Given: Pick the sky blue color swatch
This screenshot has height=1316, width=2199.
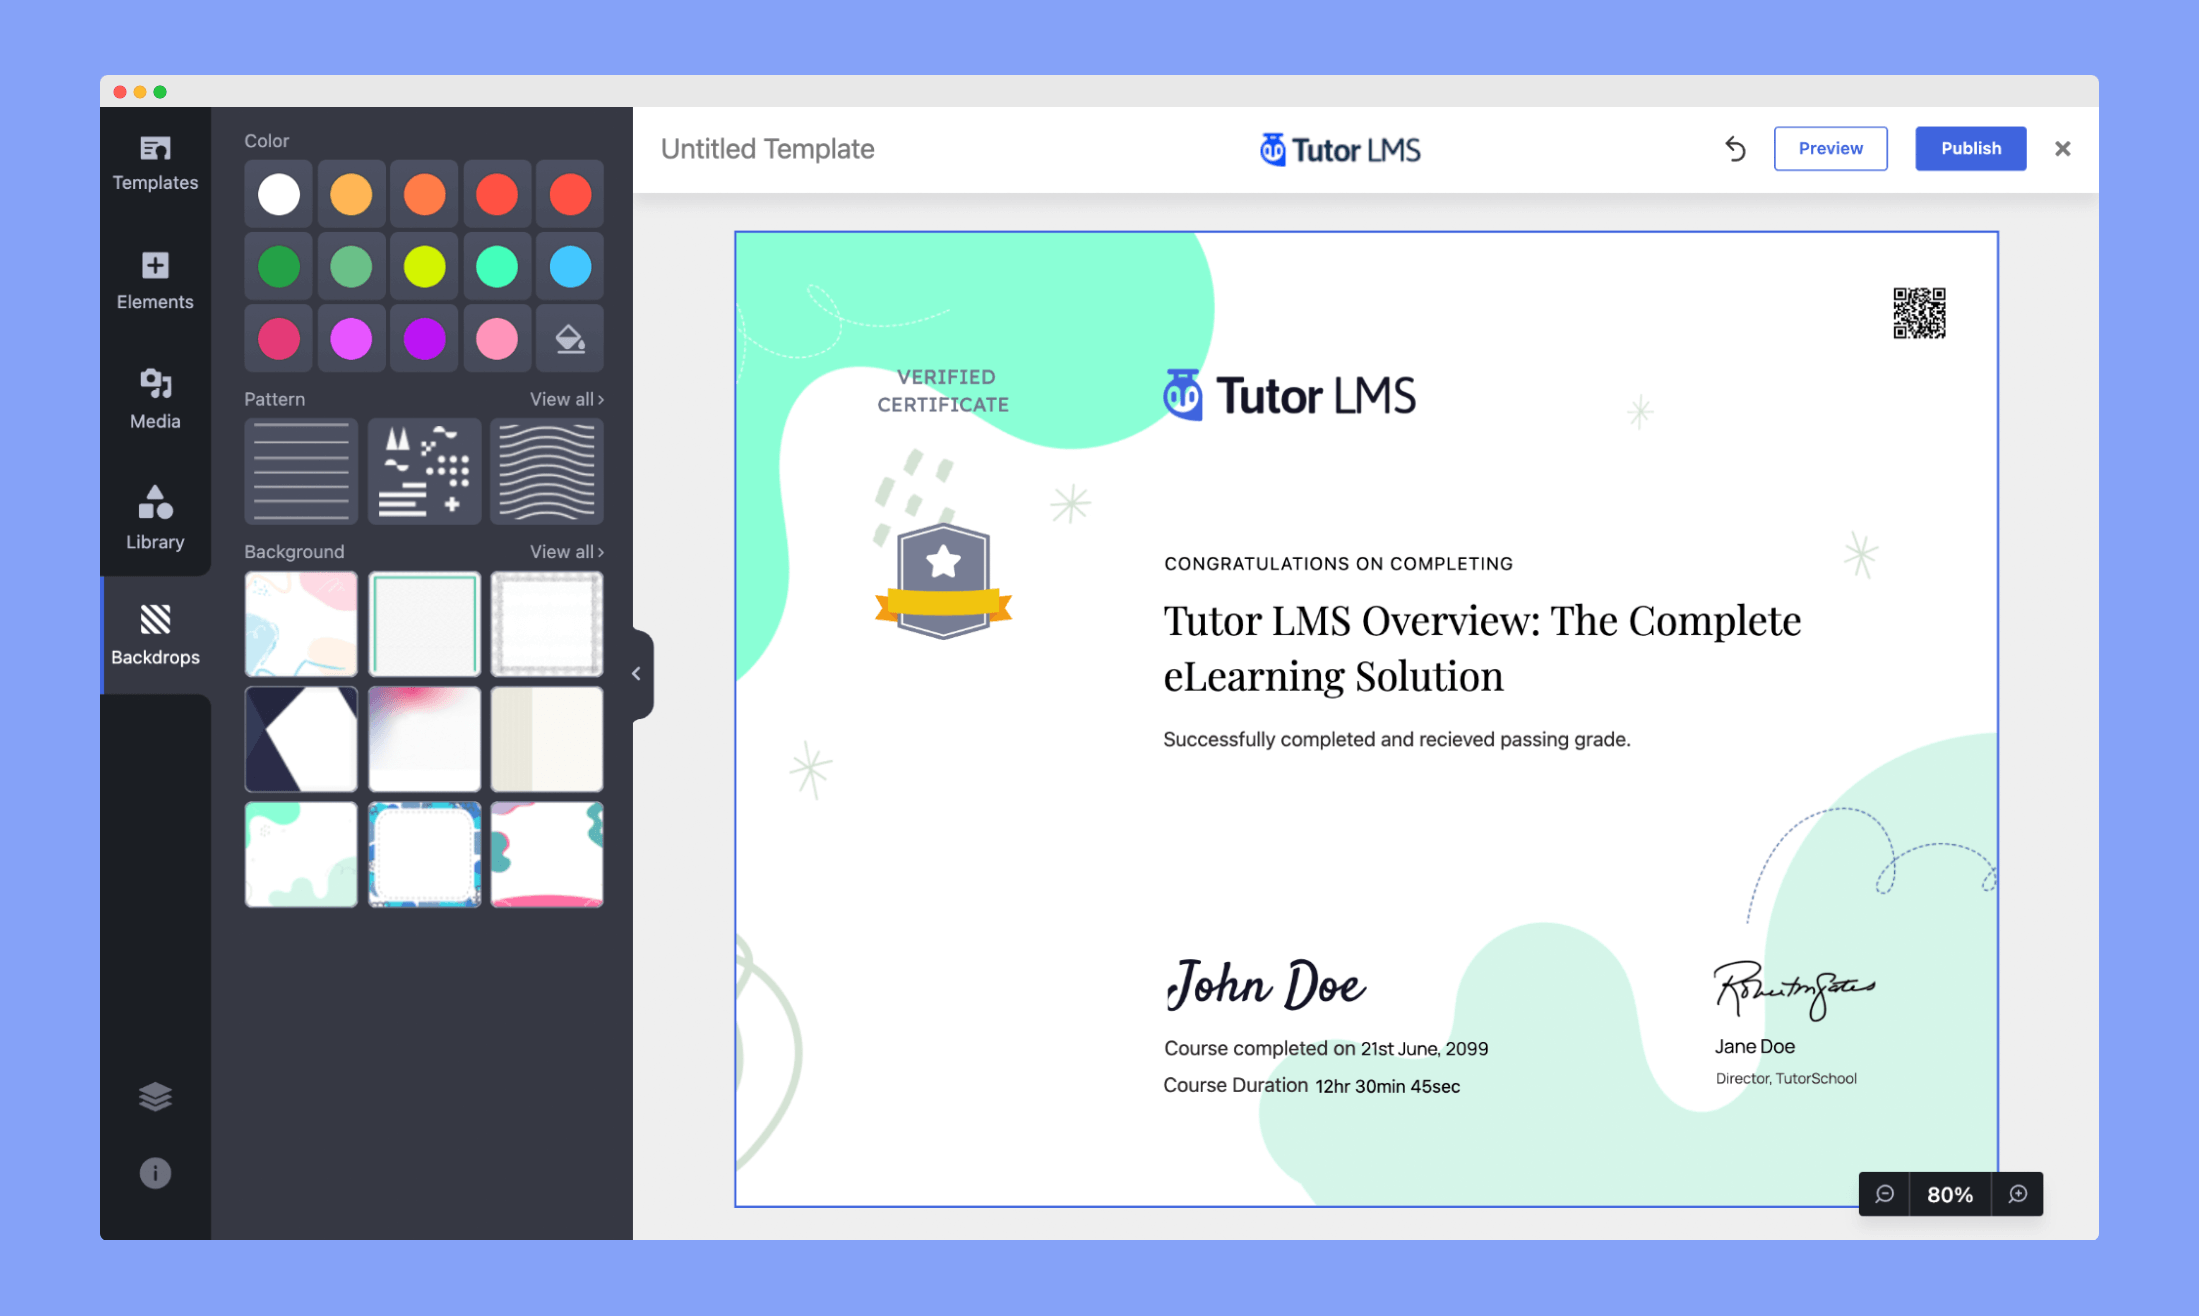Looking at the screenshot, I should 570,267.
